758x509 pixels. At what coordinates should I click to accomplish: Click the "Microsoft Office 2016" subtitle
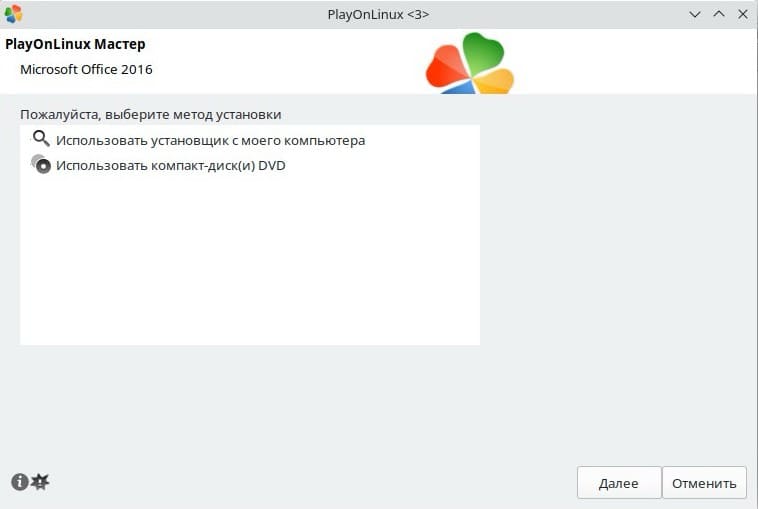pos(86,70)
